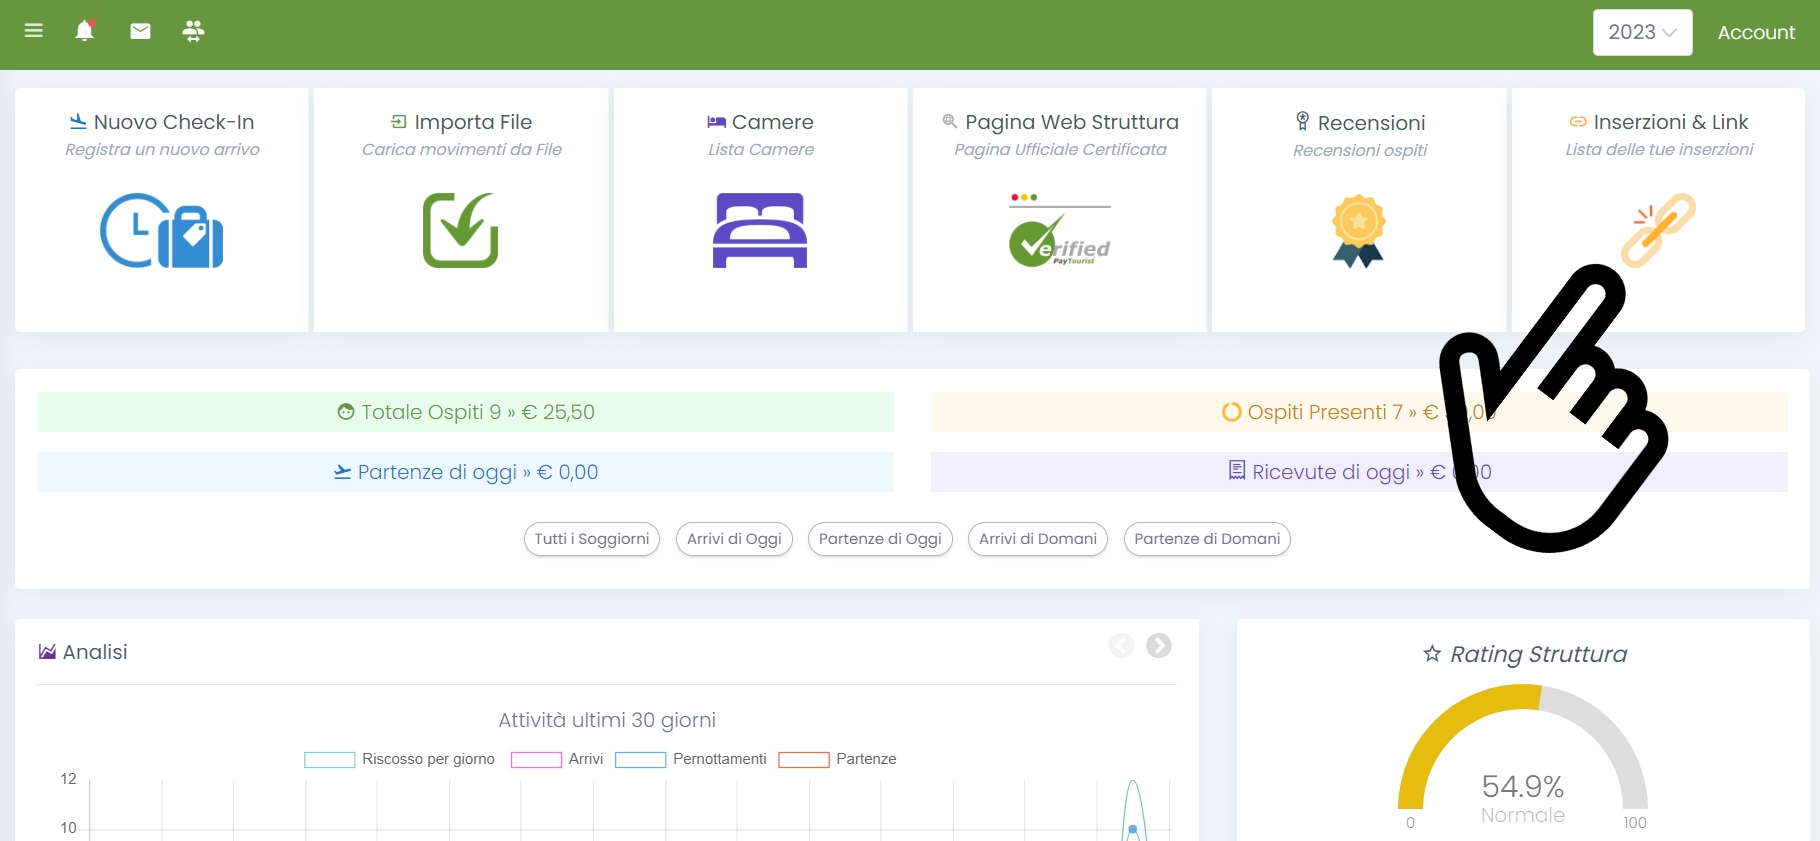Click the purple bed Camere icon
Viewport: 1820px width, 841px height.
[760, 230]
